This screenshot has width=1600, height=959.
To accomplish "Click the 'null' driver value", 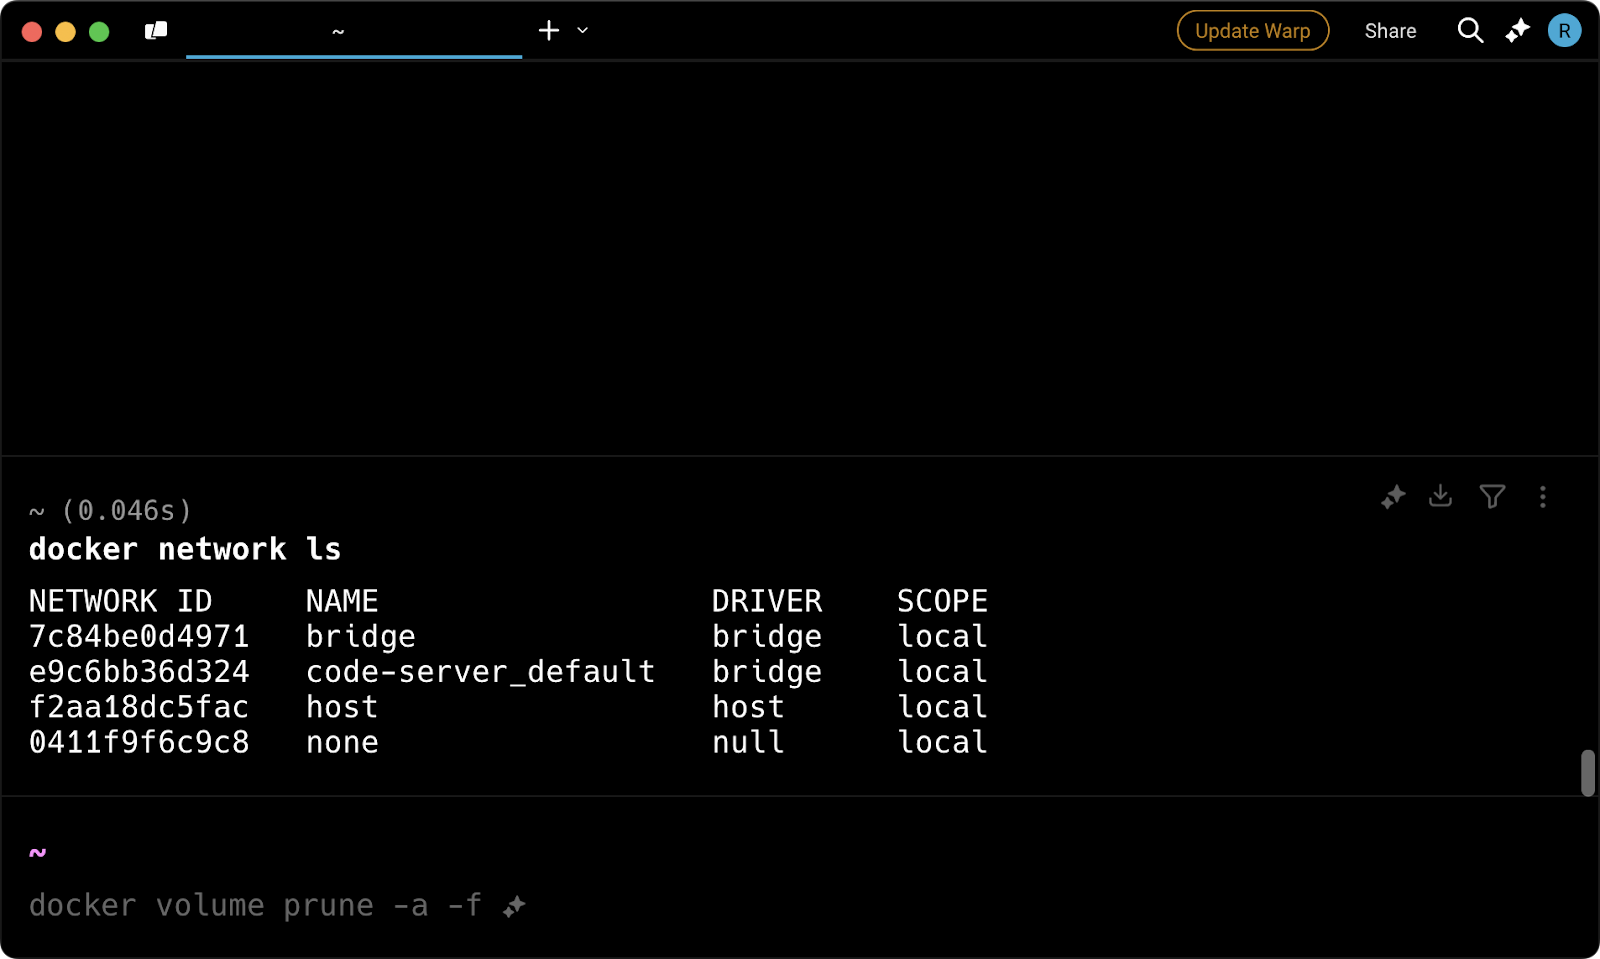I will coord(748,742).
